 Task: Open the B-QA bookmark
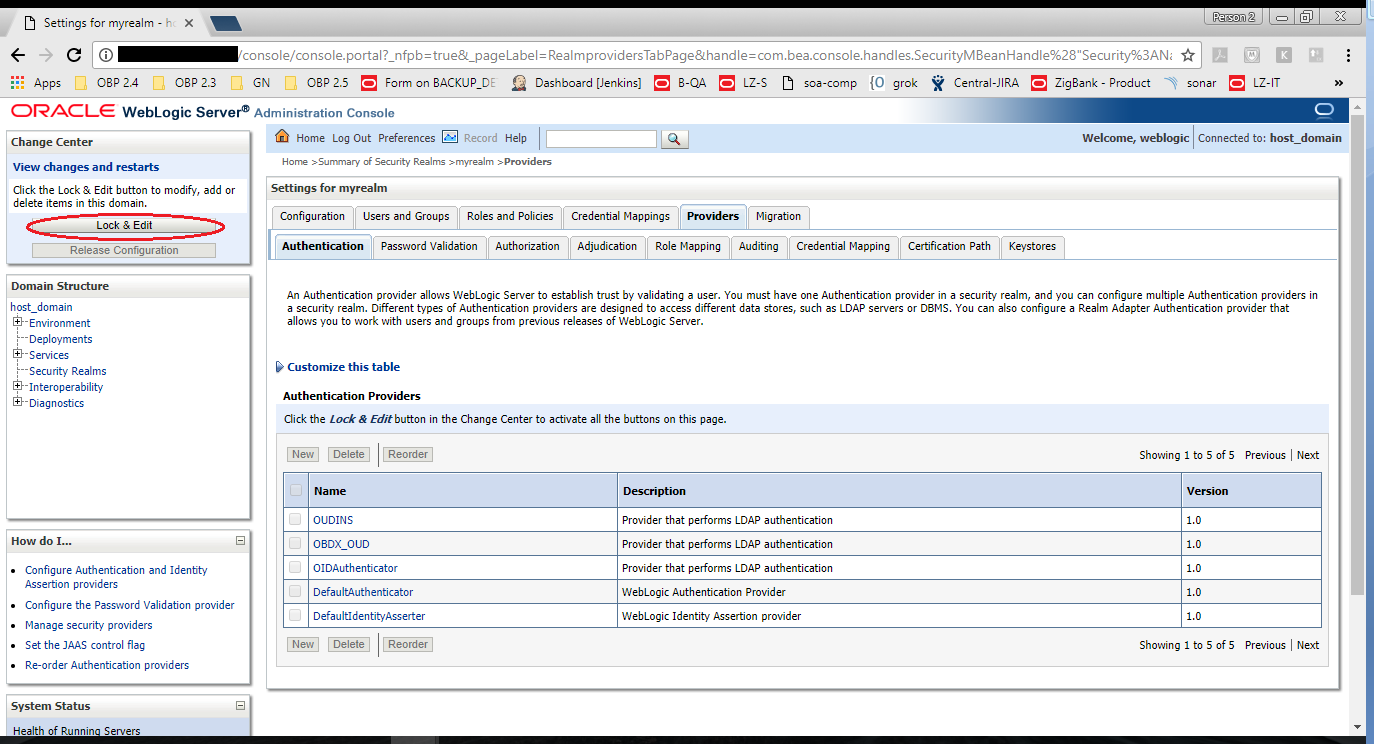[x=679, y=83]
